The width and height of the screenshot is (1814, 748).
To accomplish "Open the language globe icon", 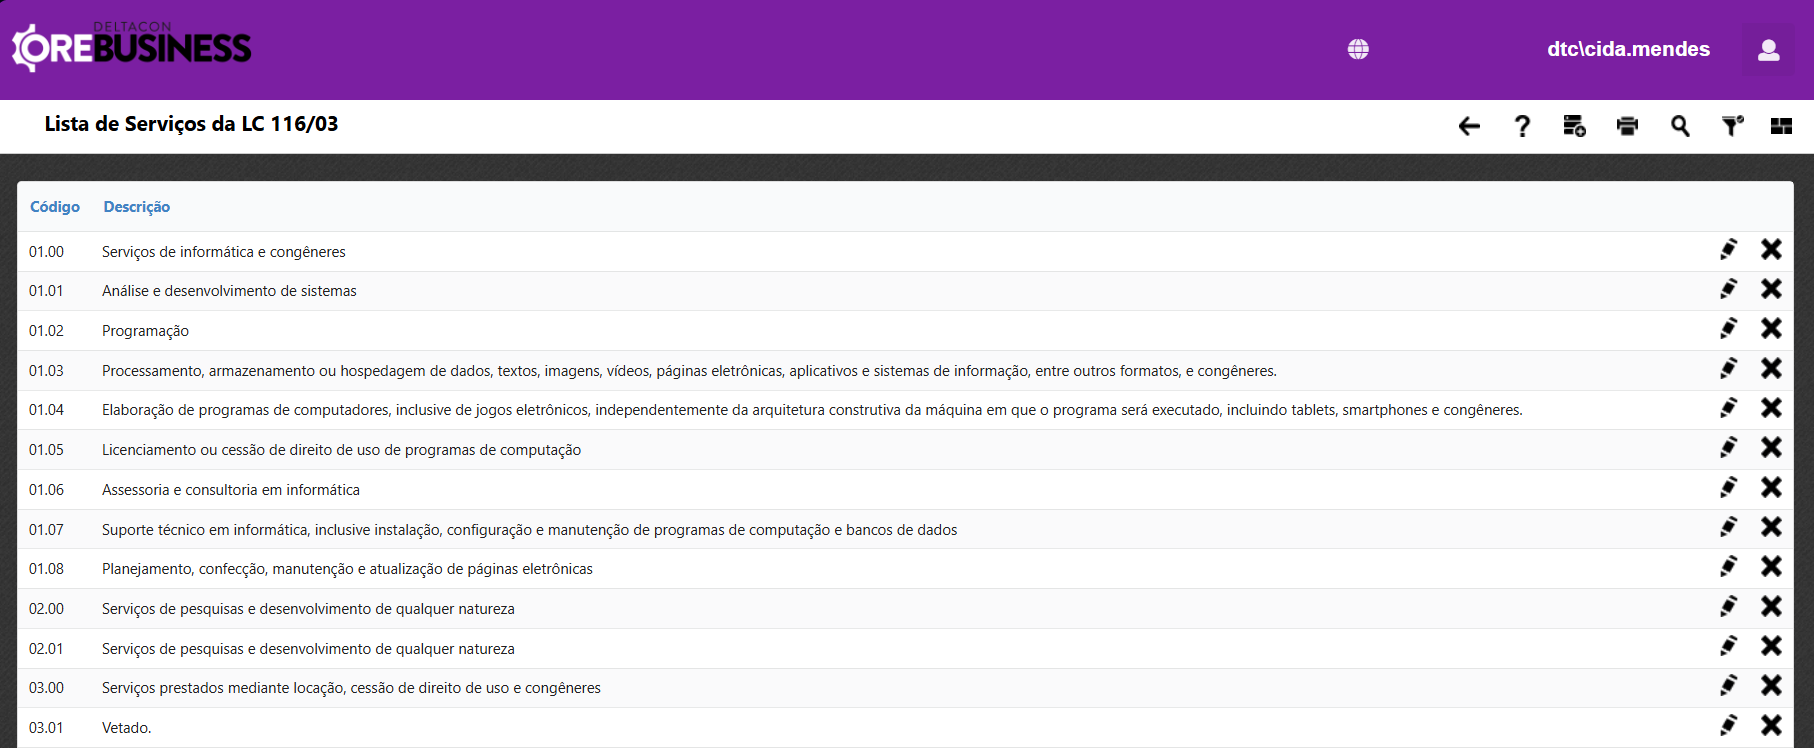I will click(1358, 49).
